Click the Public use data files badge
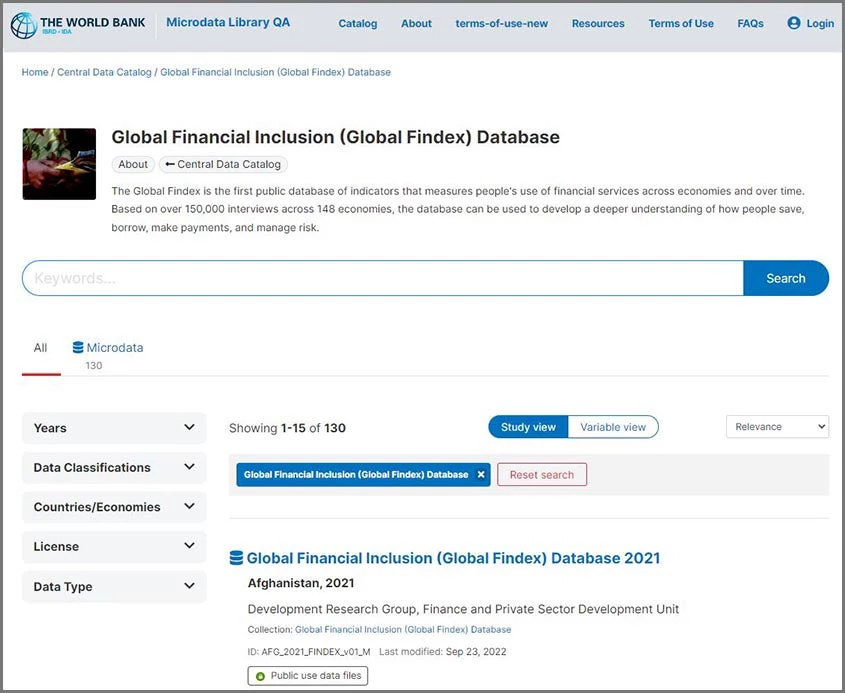845x693 pixels. 308,676
